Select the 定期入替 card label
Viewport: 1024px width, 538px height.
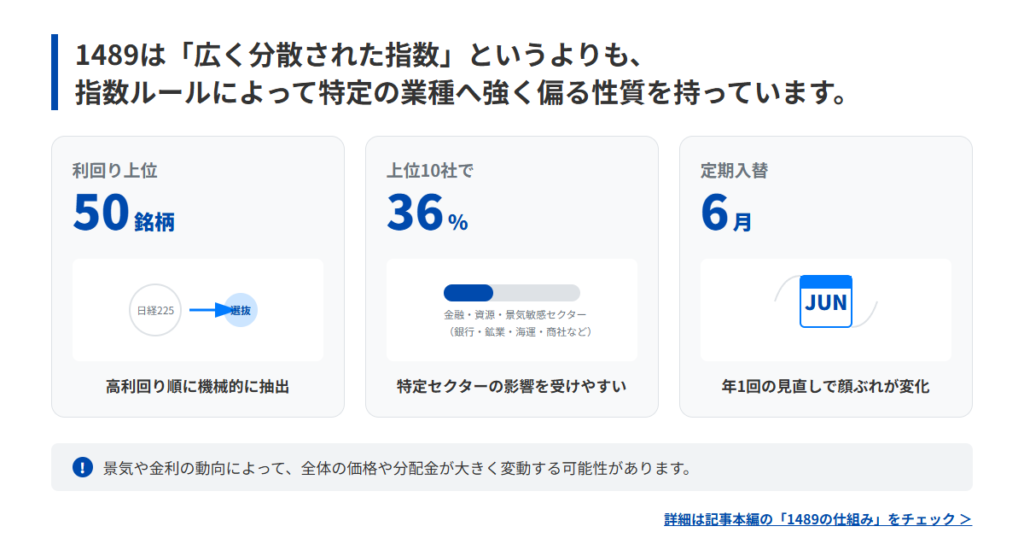[734, 171]
